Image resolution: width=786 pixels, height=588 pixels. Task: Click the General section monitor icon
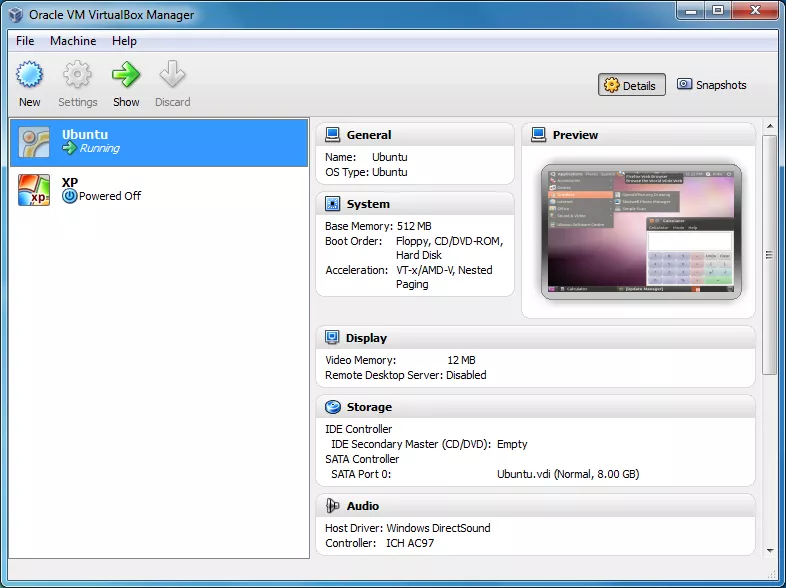tap(332, 135)
